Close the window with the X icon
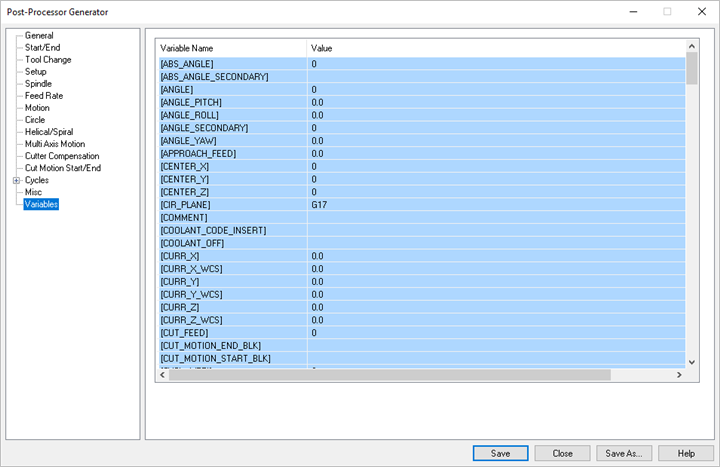This screenshot has height=467, width=720. click(x=702, y=12)
